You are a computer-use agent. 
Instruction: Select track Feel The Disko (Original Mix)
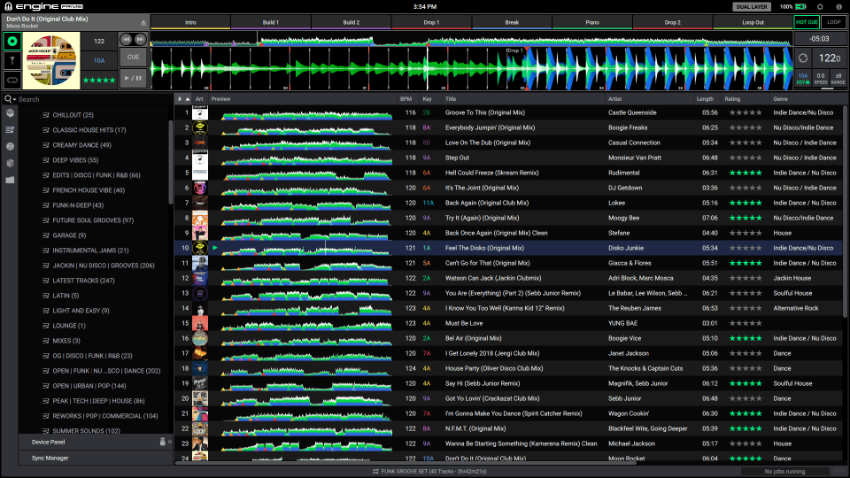[x=485, y=248]
